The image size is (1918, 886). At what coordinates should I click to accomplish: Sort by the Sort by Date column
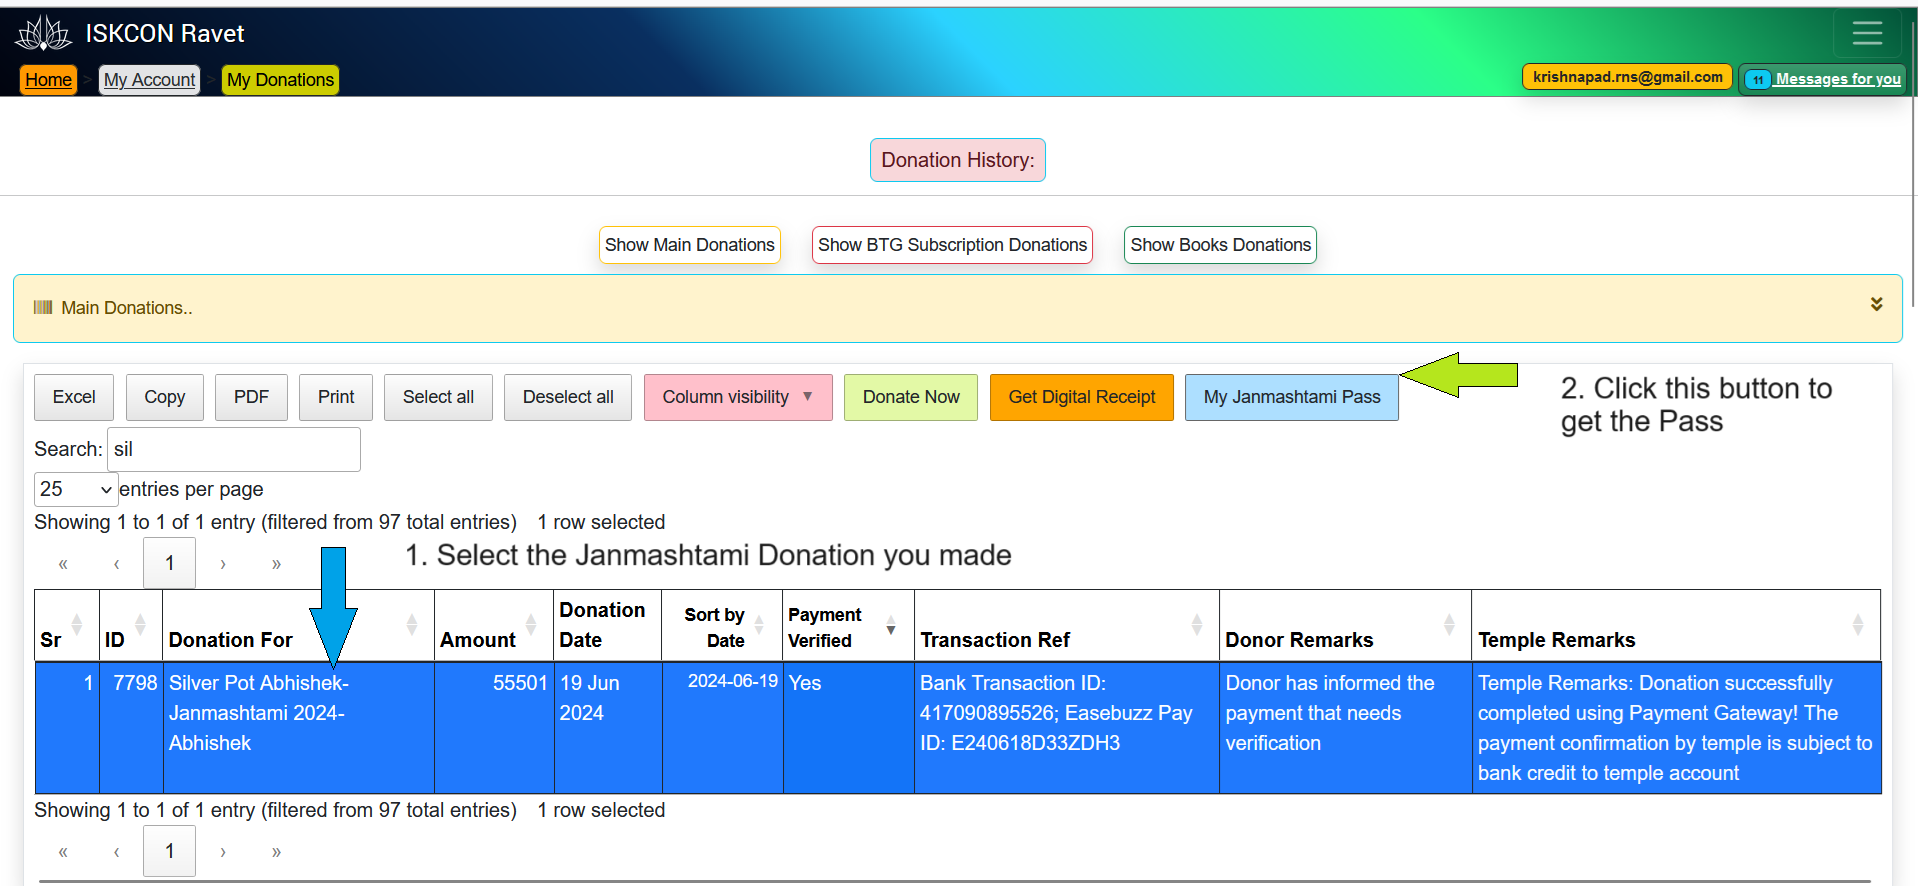pyautogui.click(x=722, y=625)
